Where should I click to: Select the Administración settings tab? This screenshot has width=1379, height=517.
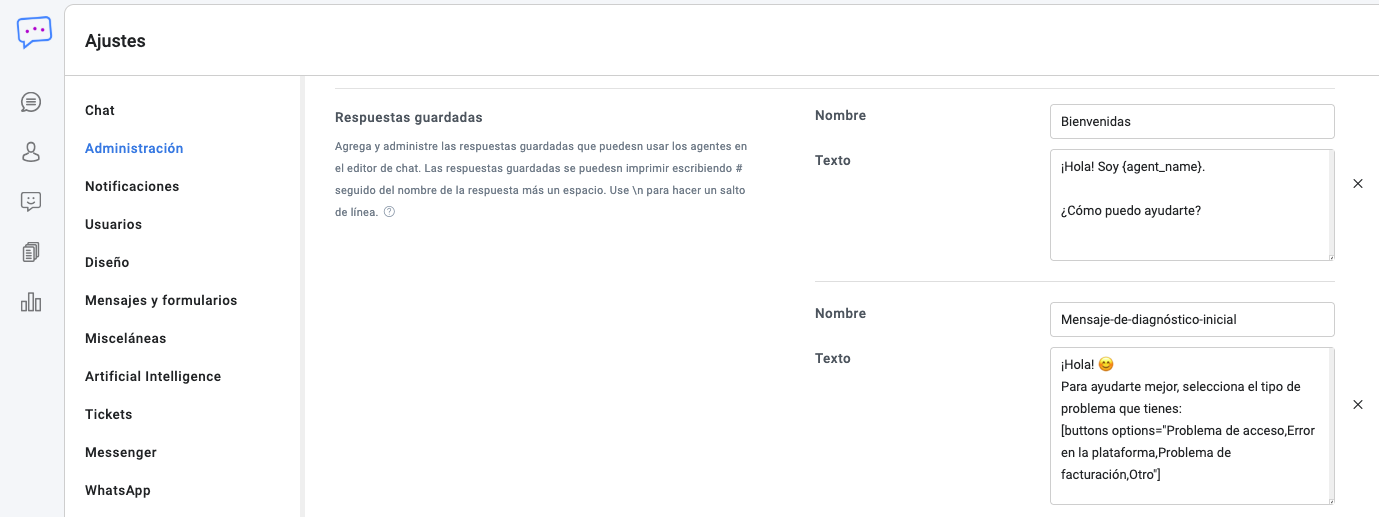(134, 148)
